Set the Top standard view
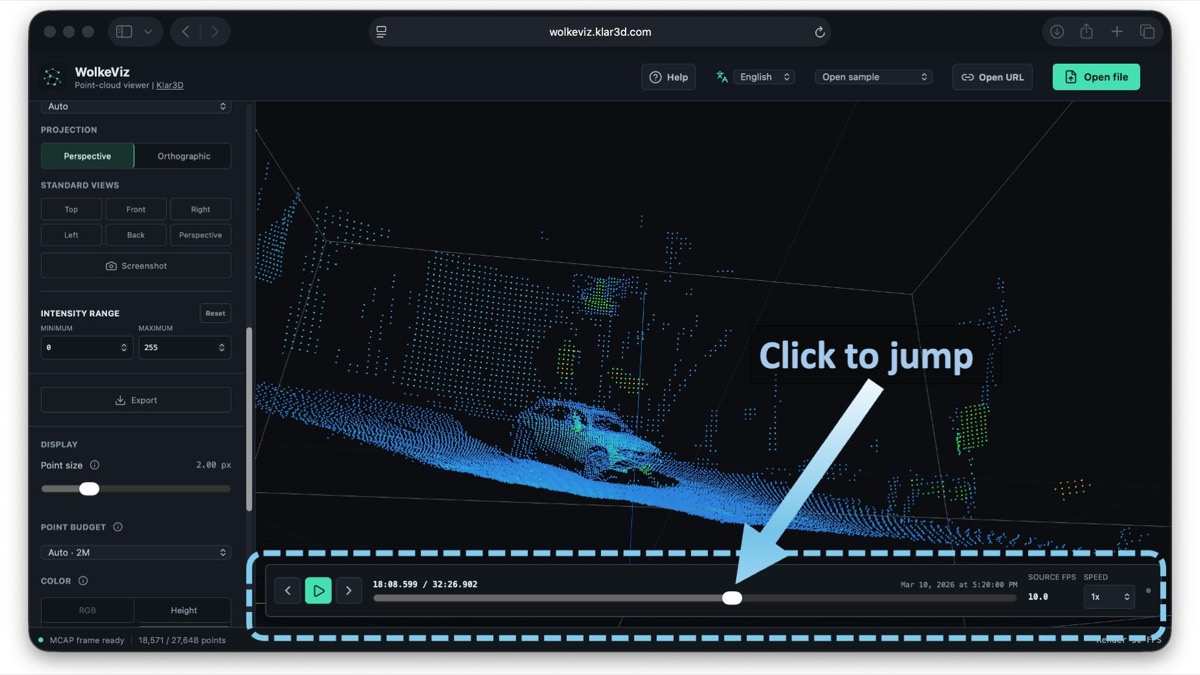The width and height of the screenshot is (1200, 675). coord(71,209)
